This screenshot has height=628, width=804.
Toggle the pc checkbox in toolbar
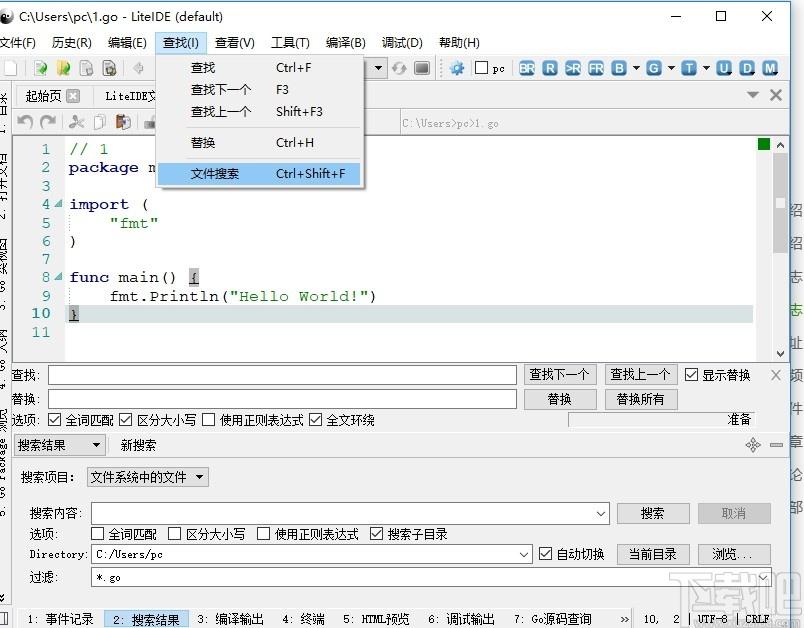pyautogui.click(x=481, y=68)
